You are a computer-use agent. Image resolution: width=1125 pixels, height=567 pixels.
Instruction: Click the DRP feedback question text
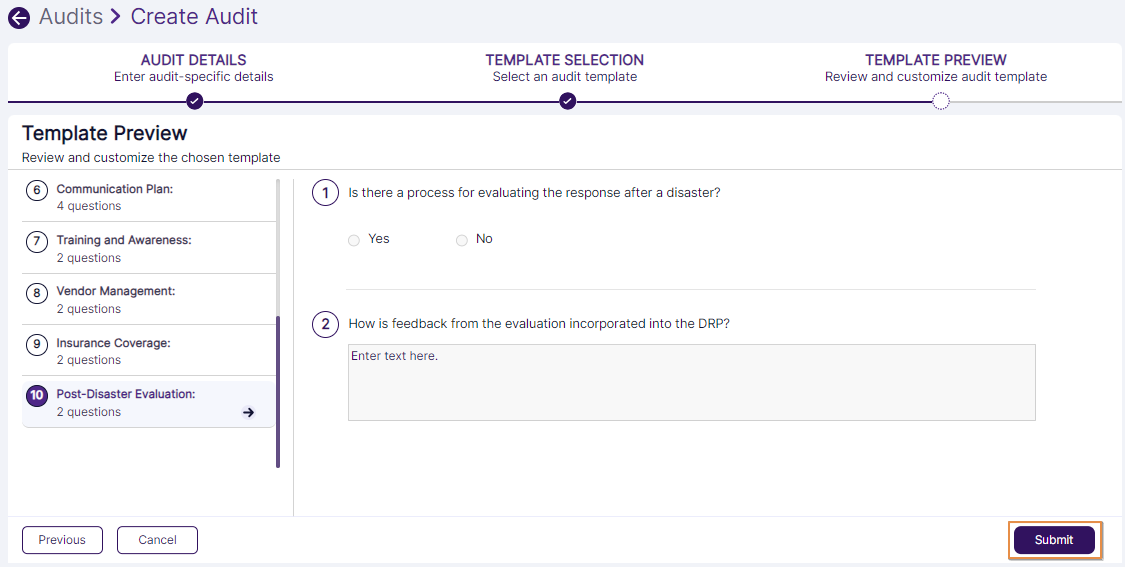click(539, 324)
